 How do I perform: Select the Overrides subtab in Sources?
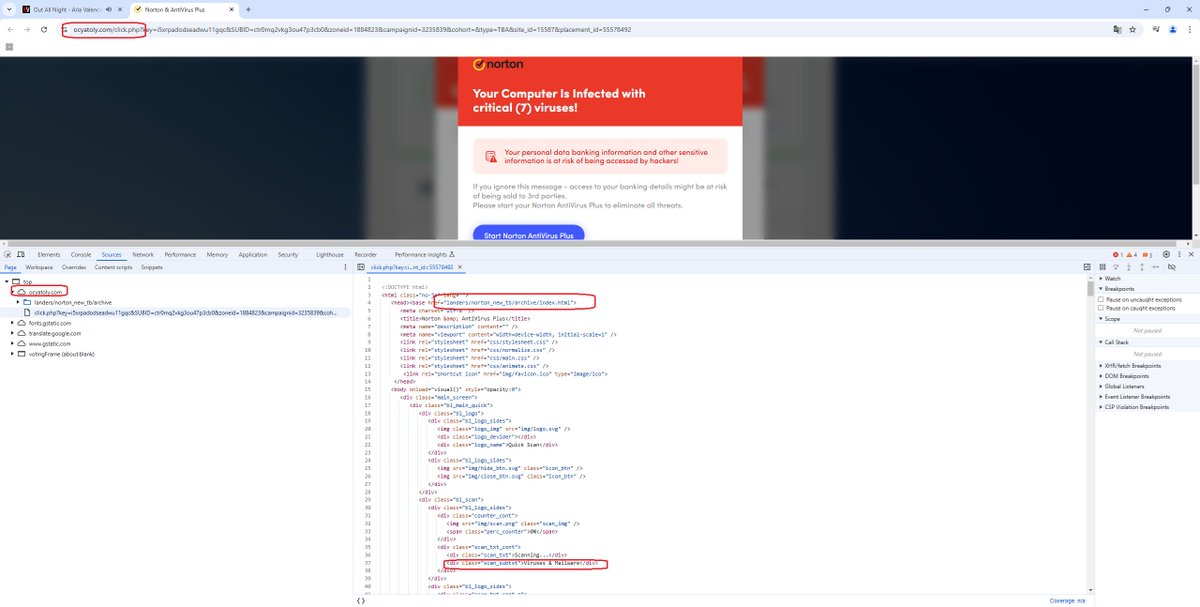74,267
